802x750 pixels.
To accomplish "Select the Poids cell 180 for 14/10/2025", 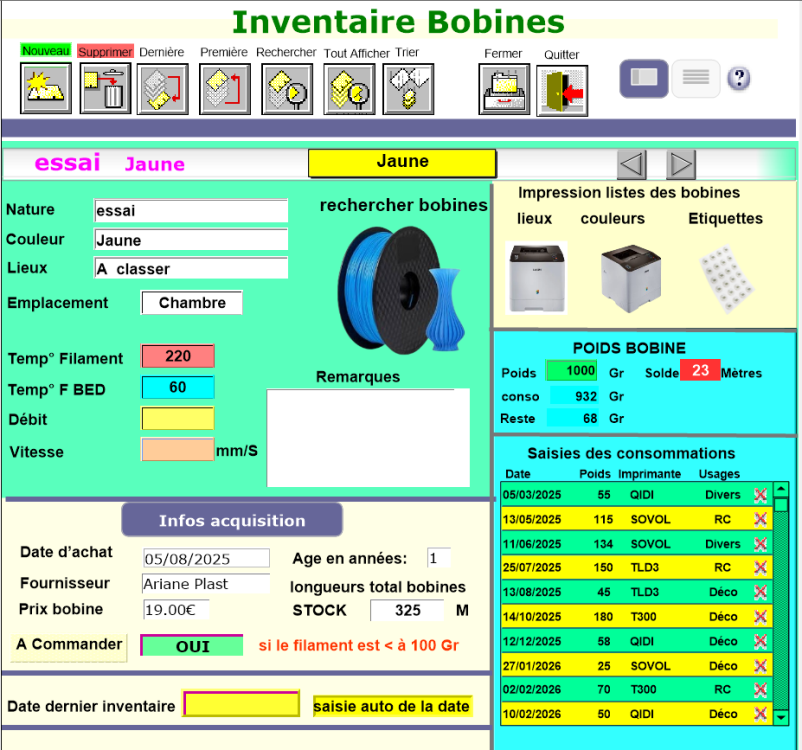I will (x=603, y=616).
